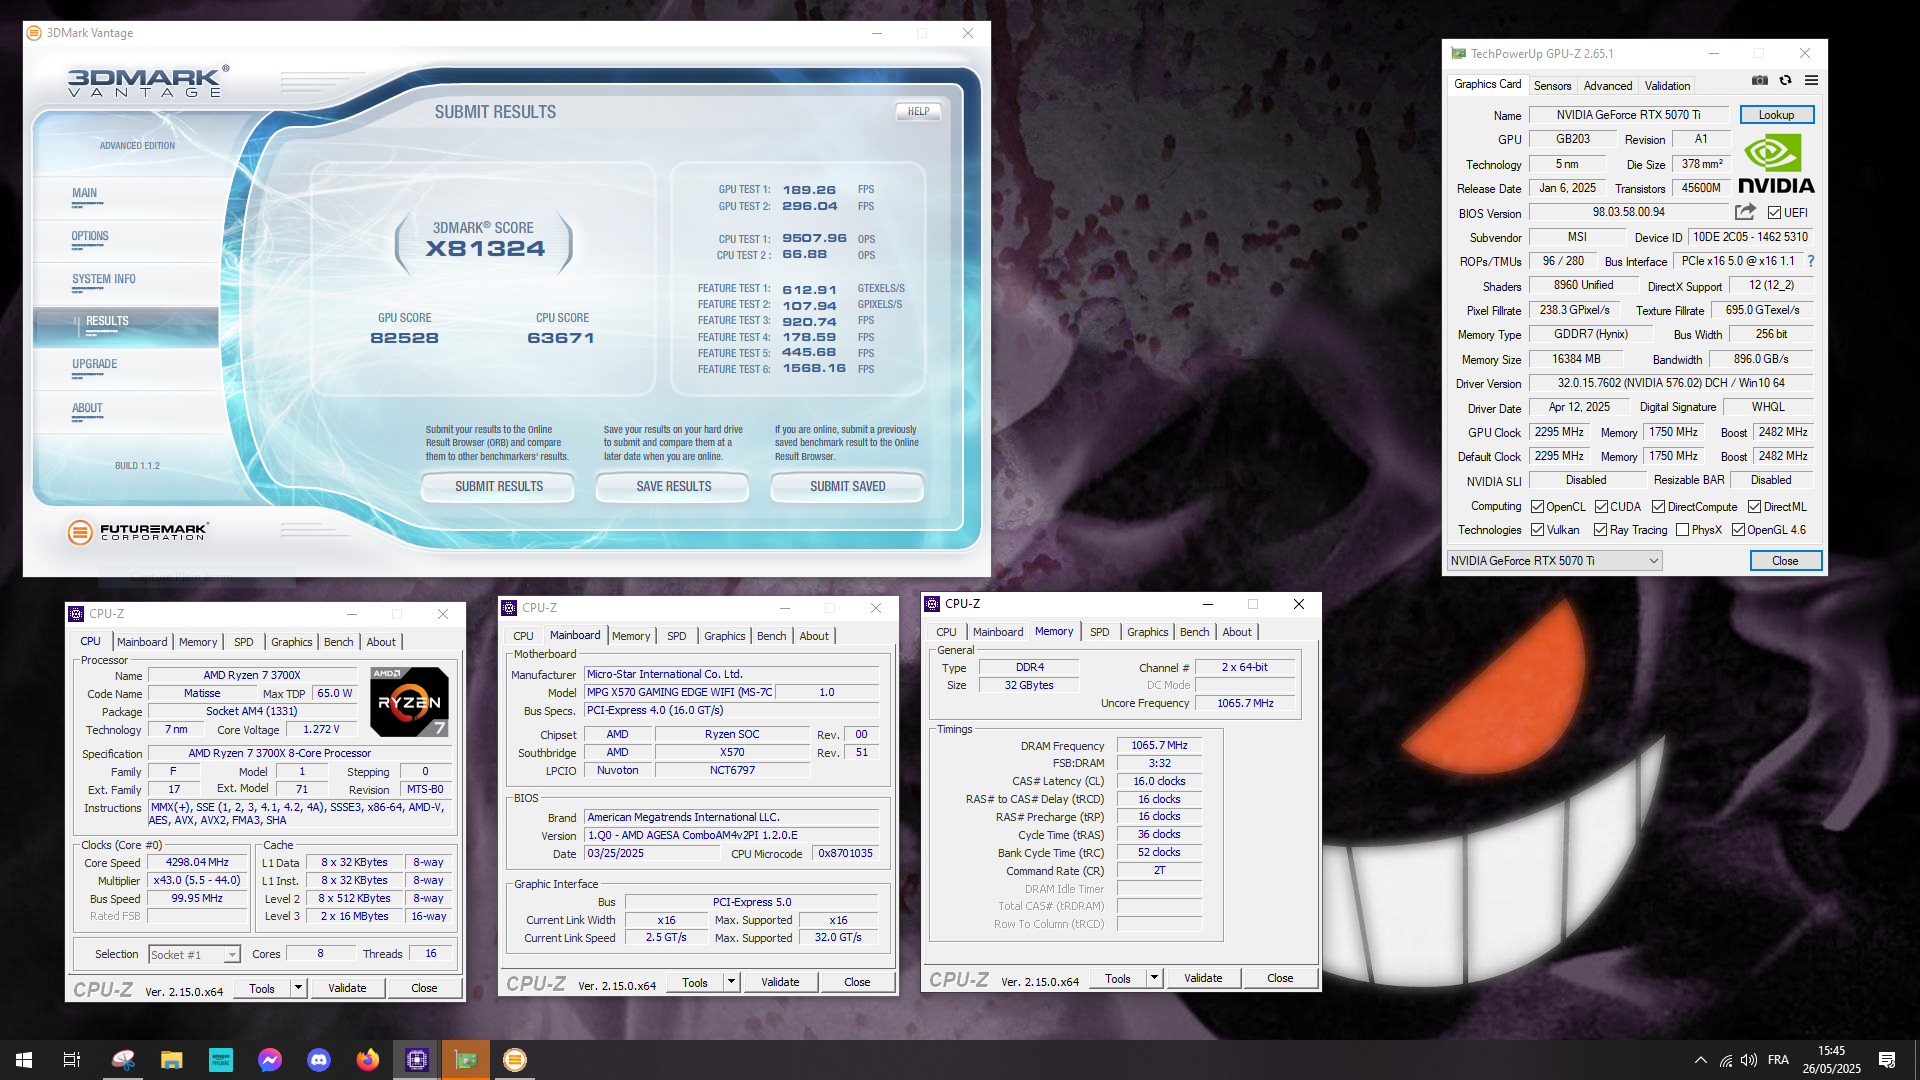
Task: Open the GPU selection dropdown in GPU-Z
Action: 1554,561
